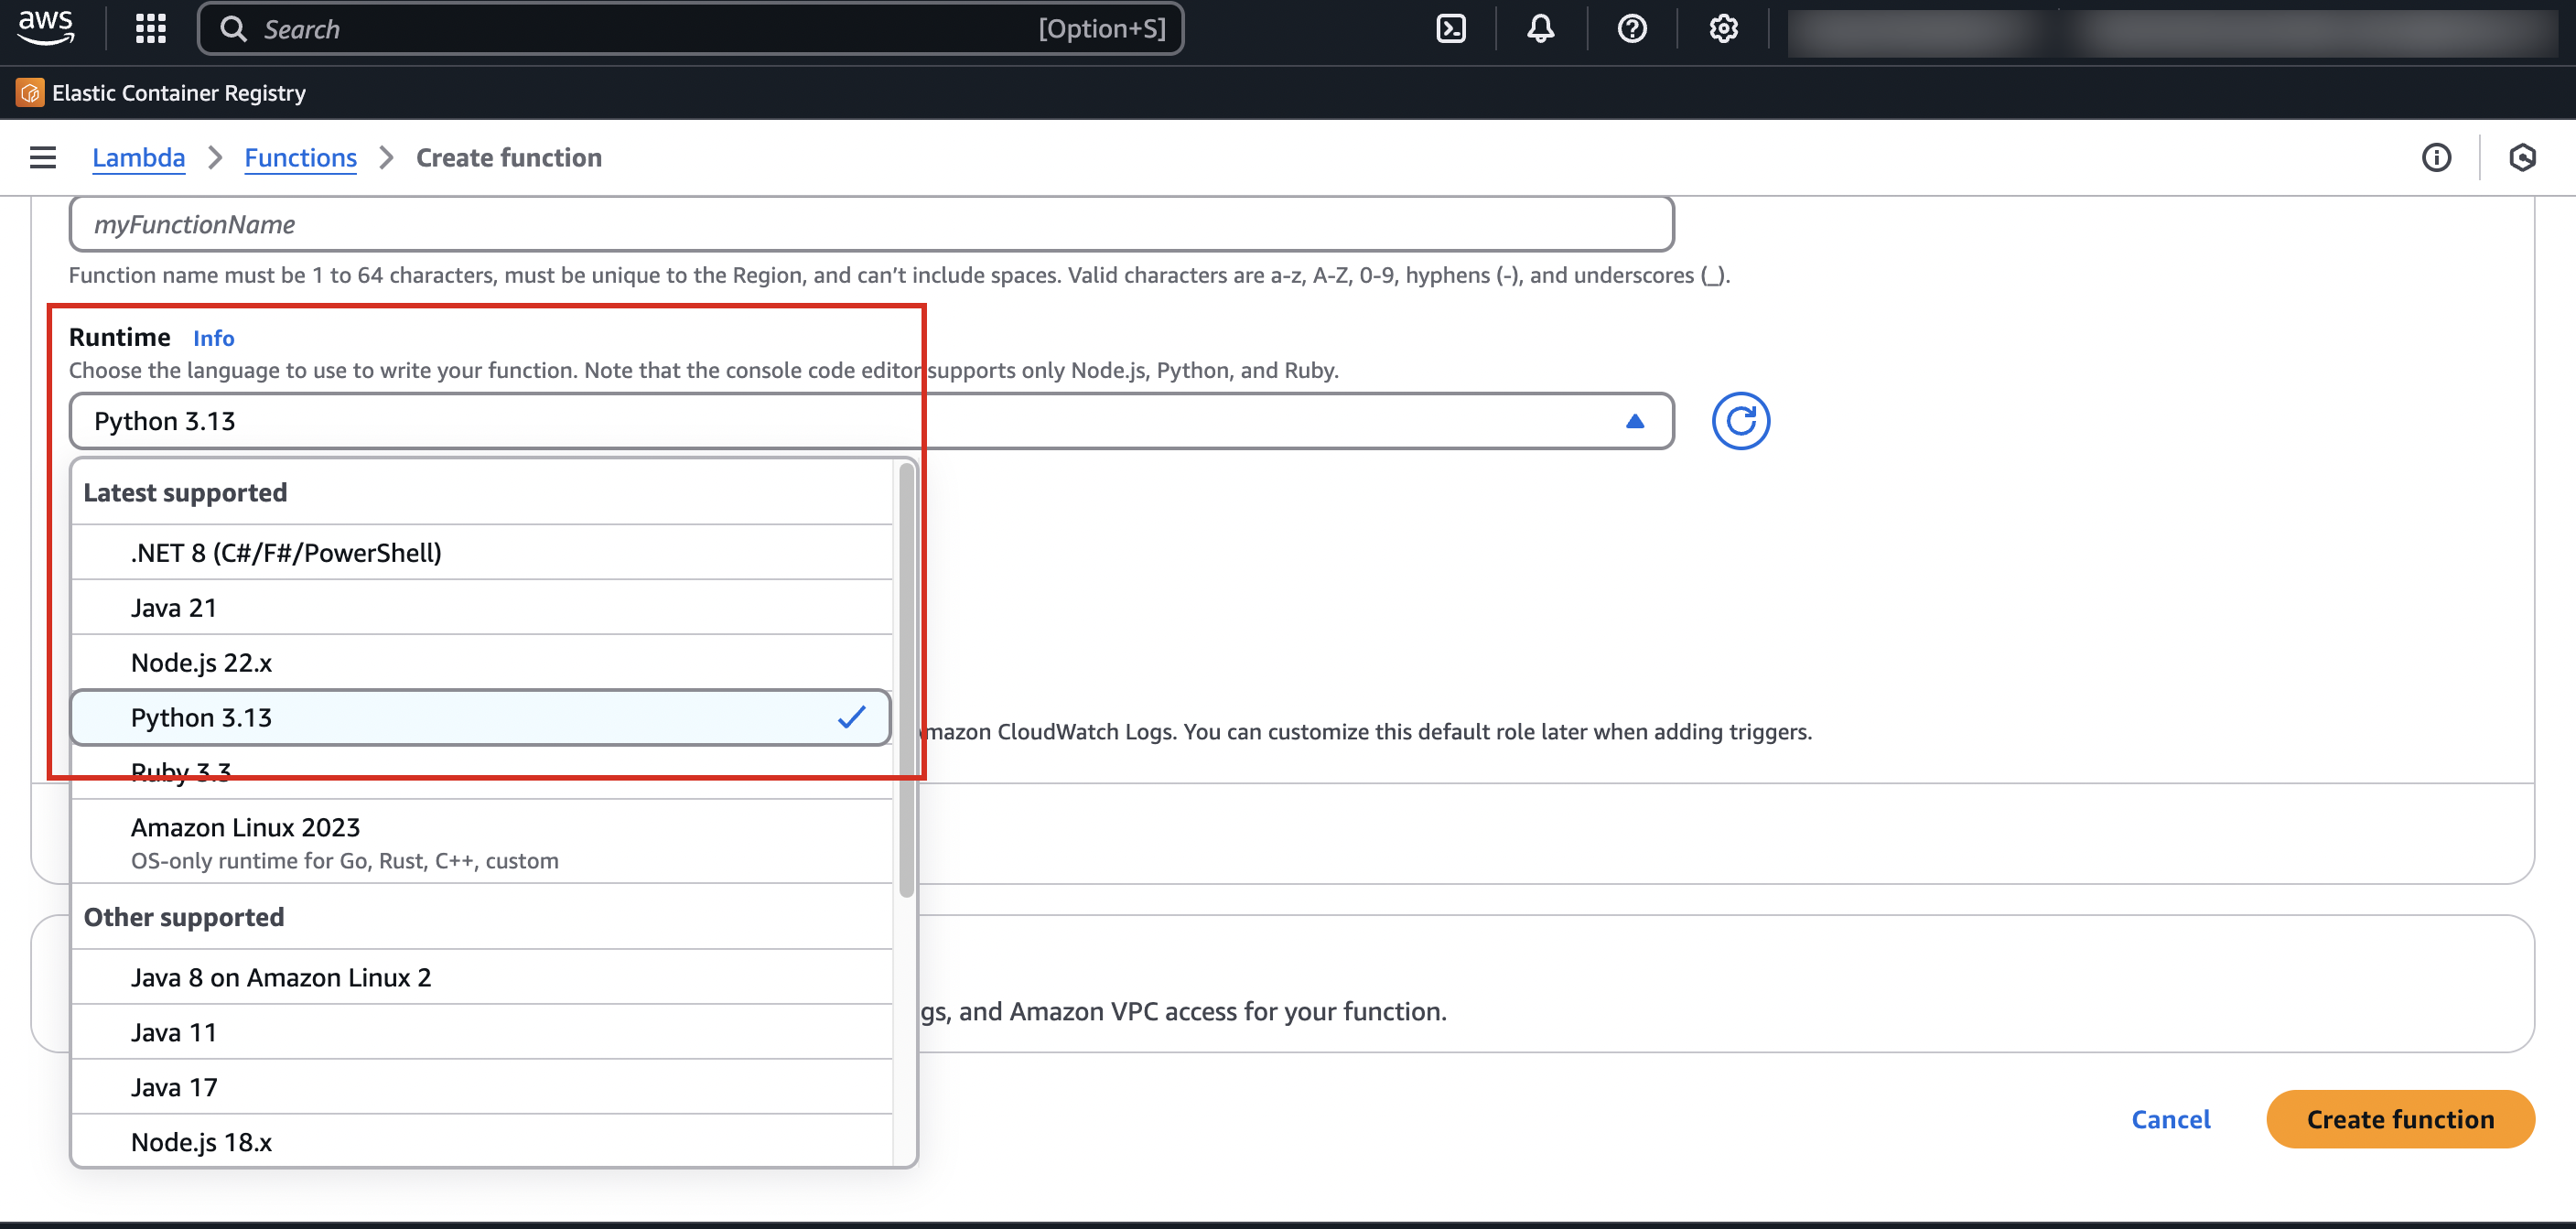Viewport: 2576px width, 1229px height.
Task: Select Ruby 3.3 runtime
Action: coord(481,772)
